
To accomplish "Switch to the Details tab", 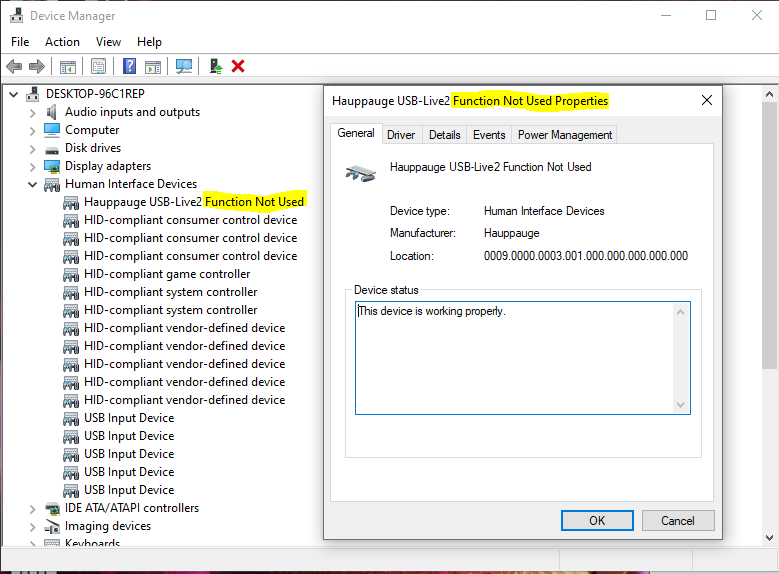I will (445, 135).
